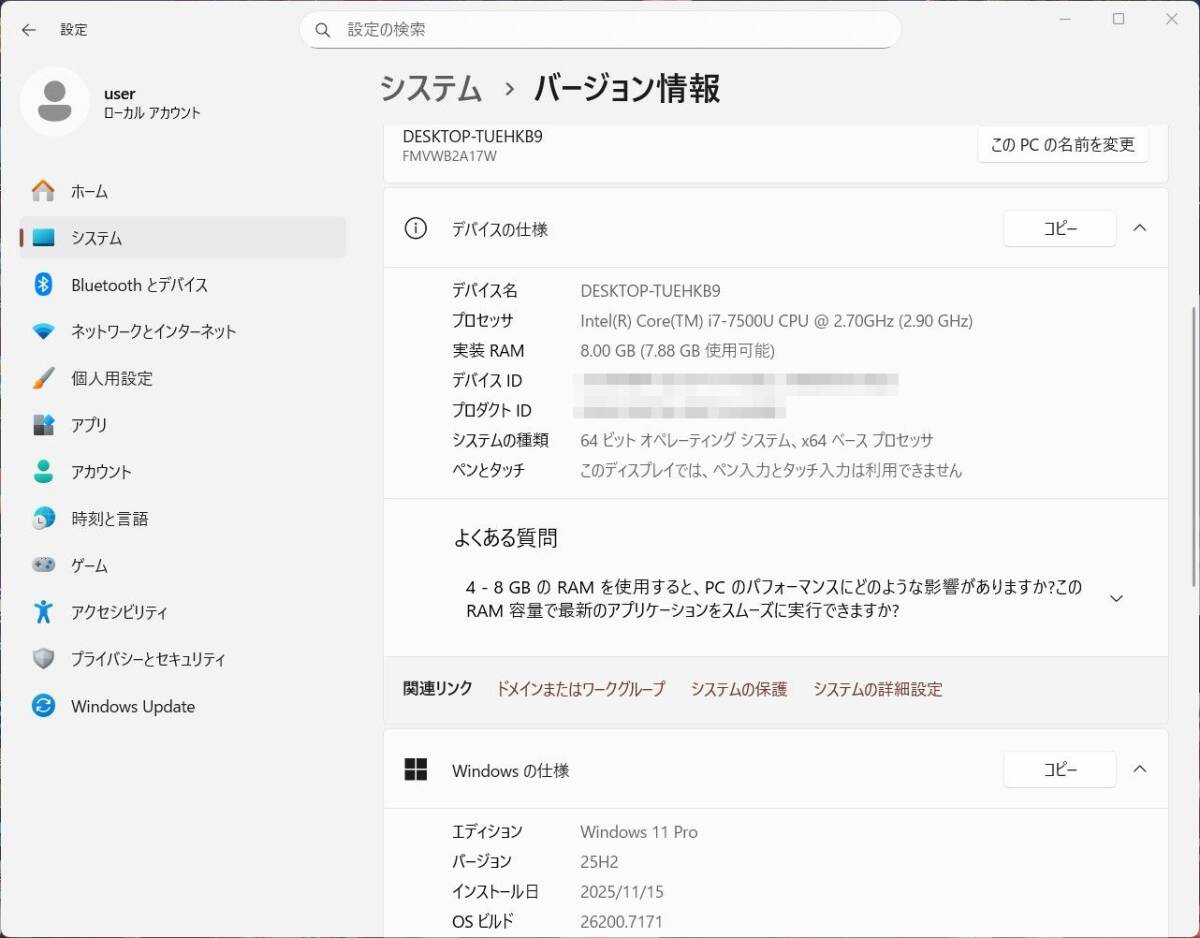Open アプリ settings

(x=89, y=425)
